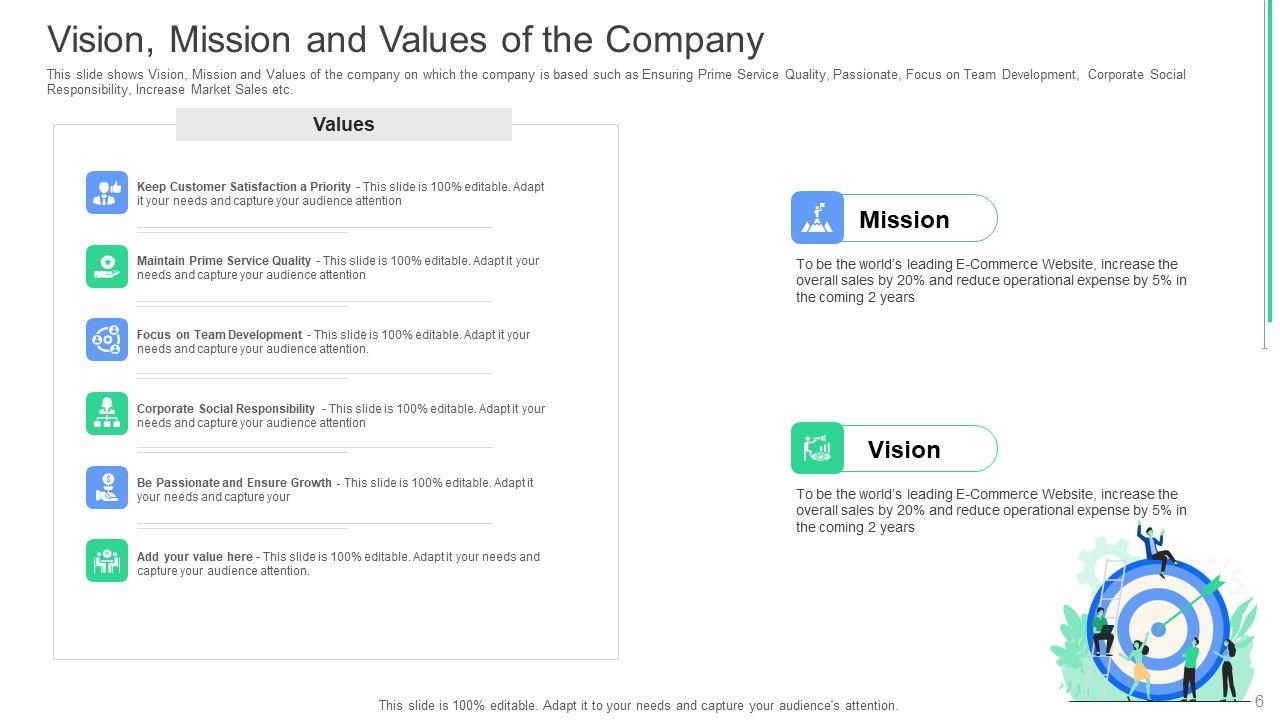Viewport: 1280px width, 720px height.
Task: Click the Be Passionate and Ensure Growth icon
Action: pyautogui.click(x=107, y=488)
